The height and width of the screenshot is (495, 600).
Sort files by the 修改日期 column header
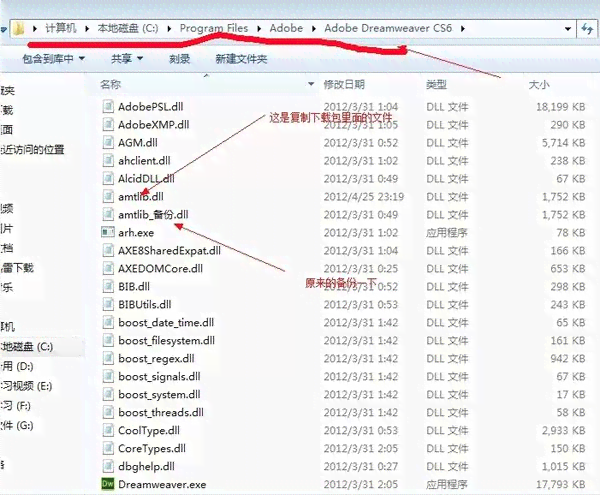pyautogui.click(x=344, y=84)
